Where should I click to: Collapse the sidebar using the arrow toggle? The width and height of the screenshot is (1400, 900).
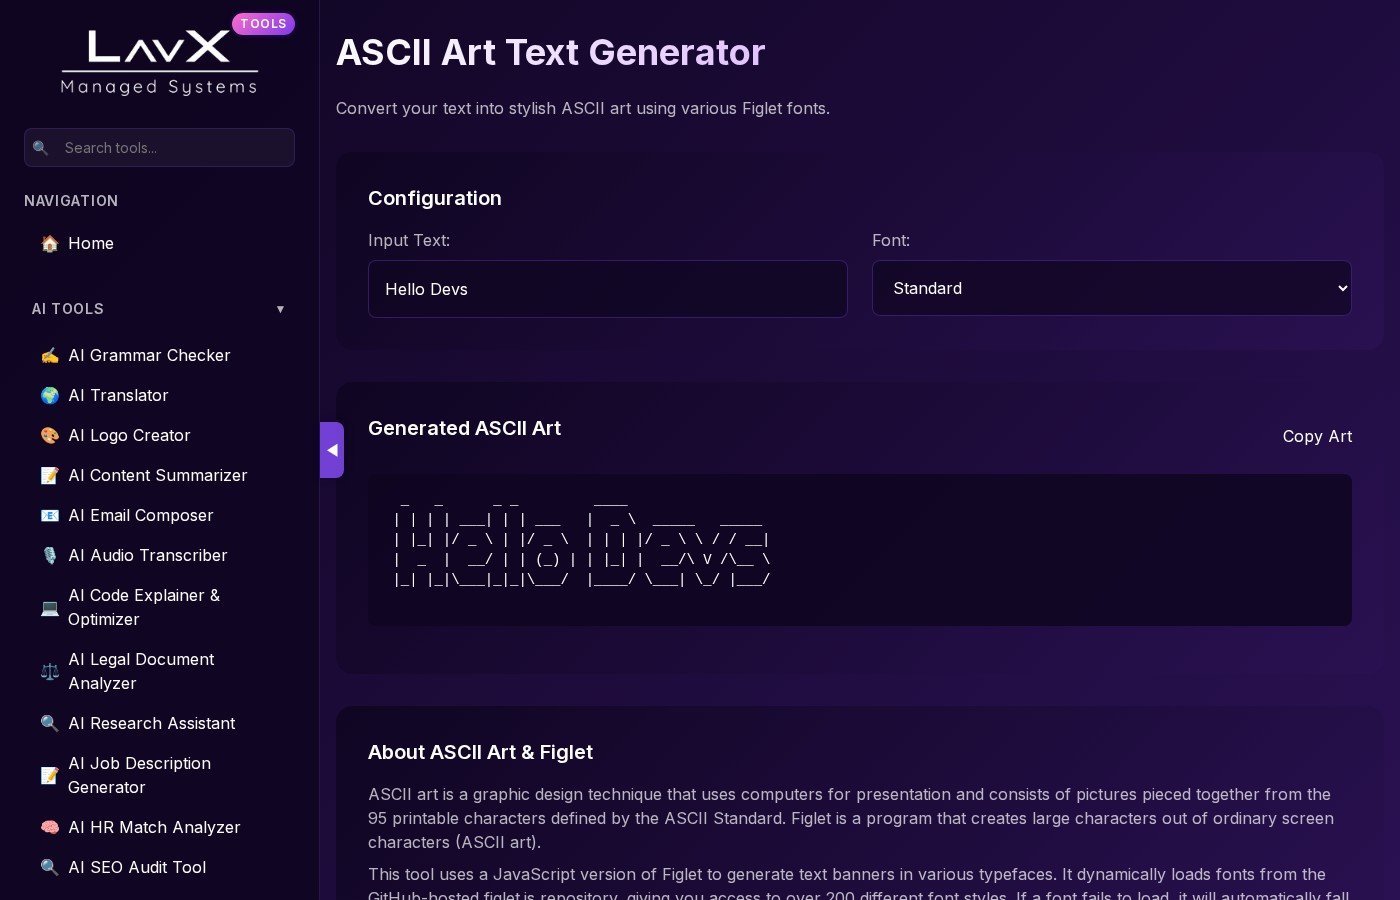point(332,450)
